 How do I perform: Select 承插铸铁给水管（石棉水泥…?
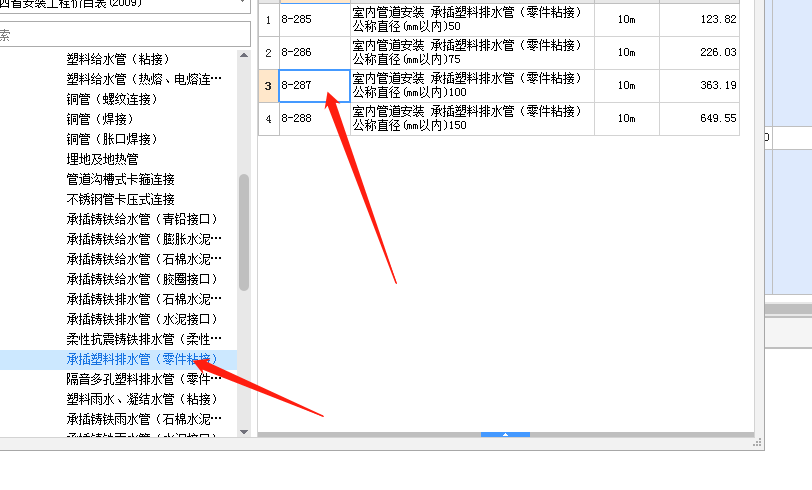pyautogui.click(x=144, y=259)
